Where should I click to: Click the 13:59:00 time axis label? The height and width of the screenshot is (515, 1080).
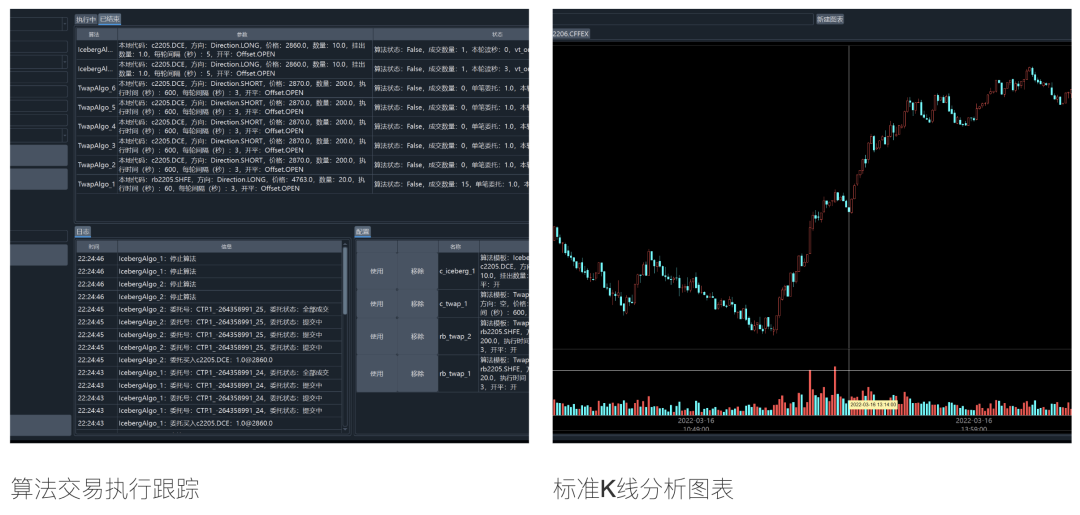click(973, 429)
